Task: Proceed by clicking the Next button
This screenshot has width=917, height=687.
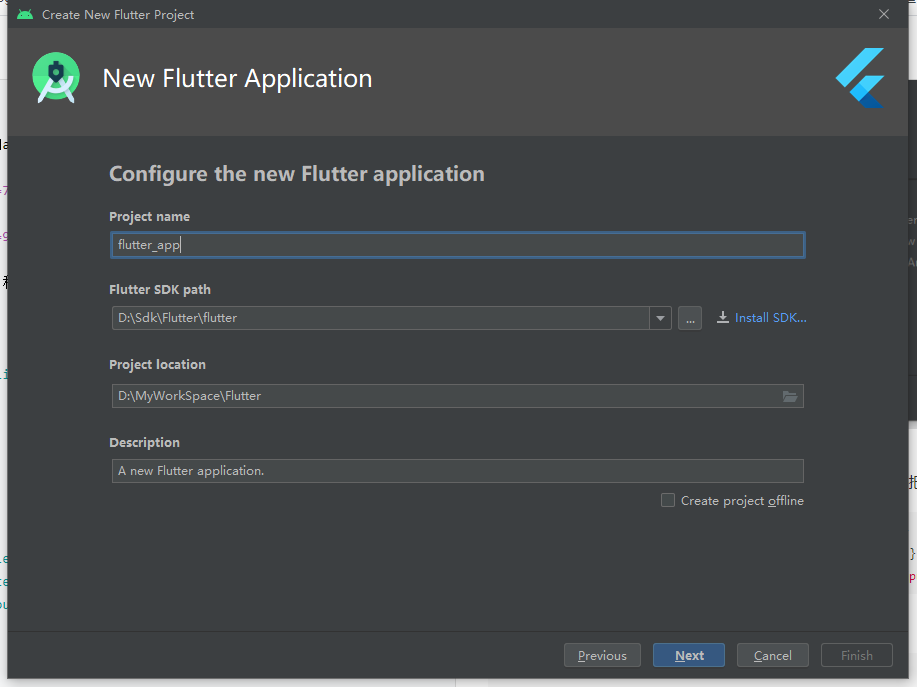Action: (x=689, y=656)
